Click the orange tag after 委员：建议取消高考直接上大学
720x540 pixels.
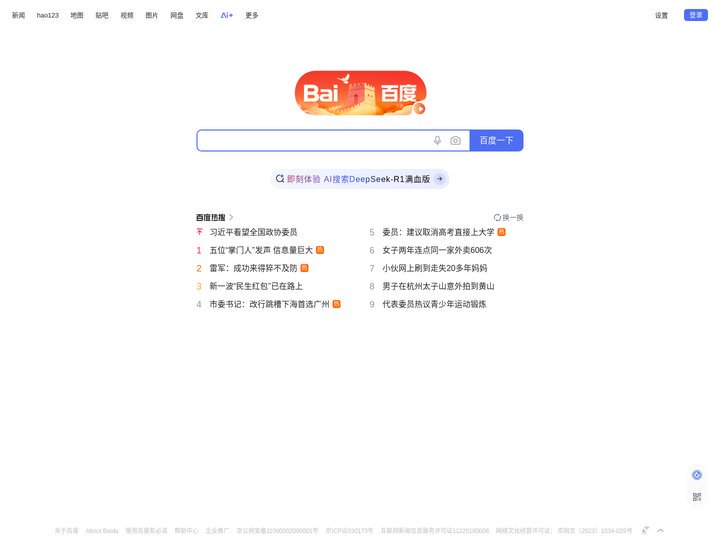pyautogui.click(x=501, y=232)
